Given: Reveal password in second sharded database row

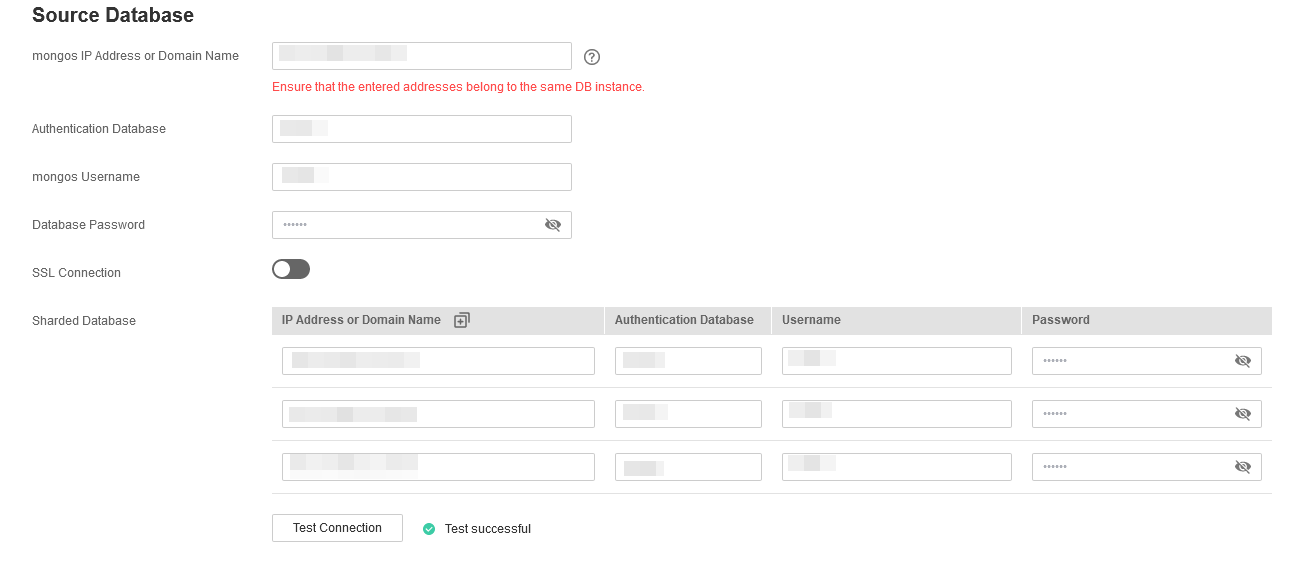Looking at the screenshot, I should pos(1243,414).
